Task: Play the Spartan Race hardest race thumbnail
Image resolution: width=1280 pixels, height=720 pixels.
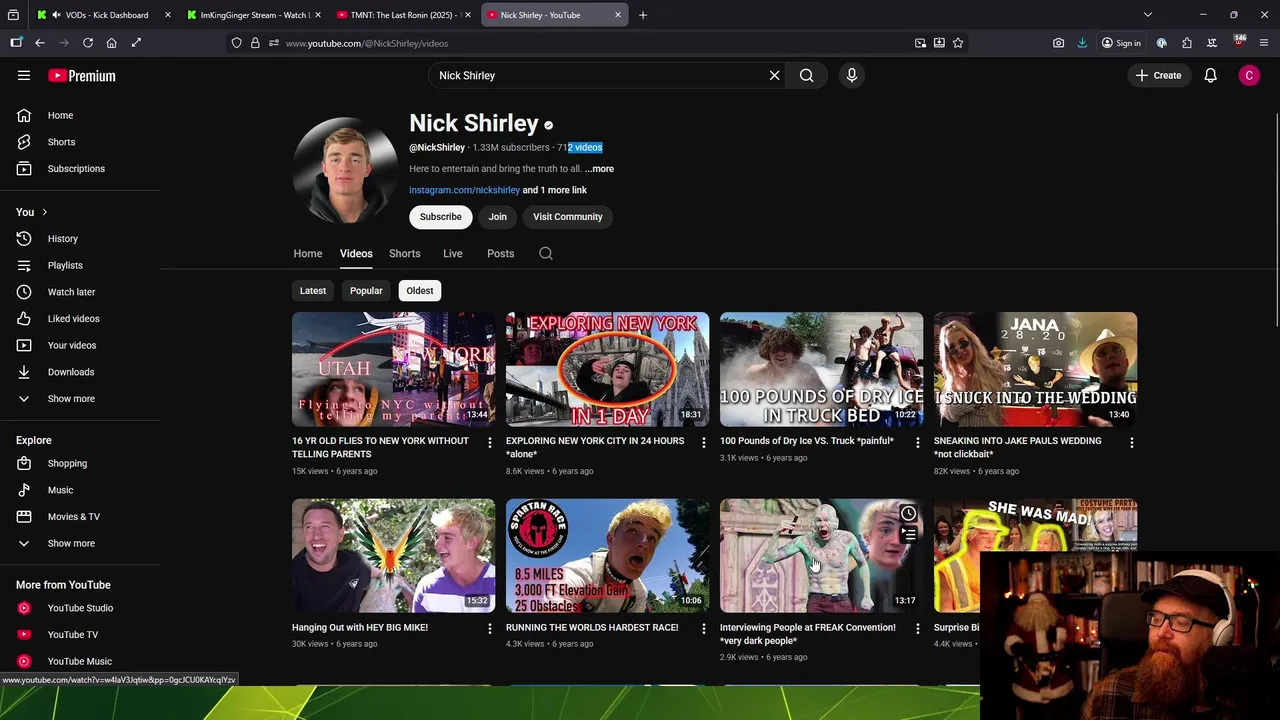Action: [x=607, y=555]
